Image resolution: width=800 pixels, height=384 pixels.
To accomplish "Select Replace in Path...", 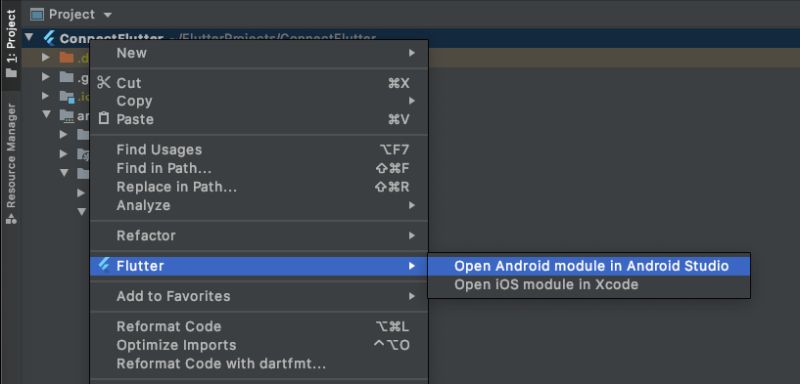I will click(x=259, y=187).
